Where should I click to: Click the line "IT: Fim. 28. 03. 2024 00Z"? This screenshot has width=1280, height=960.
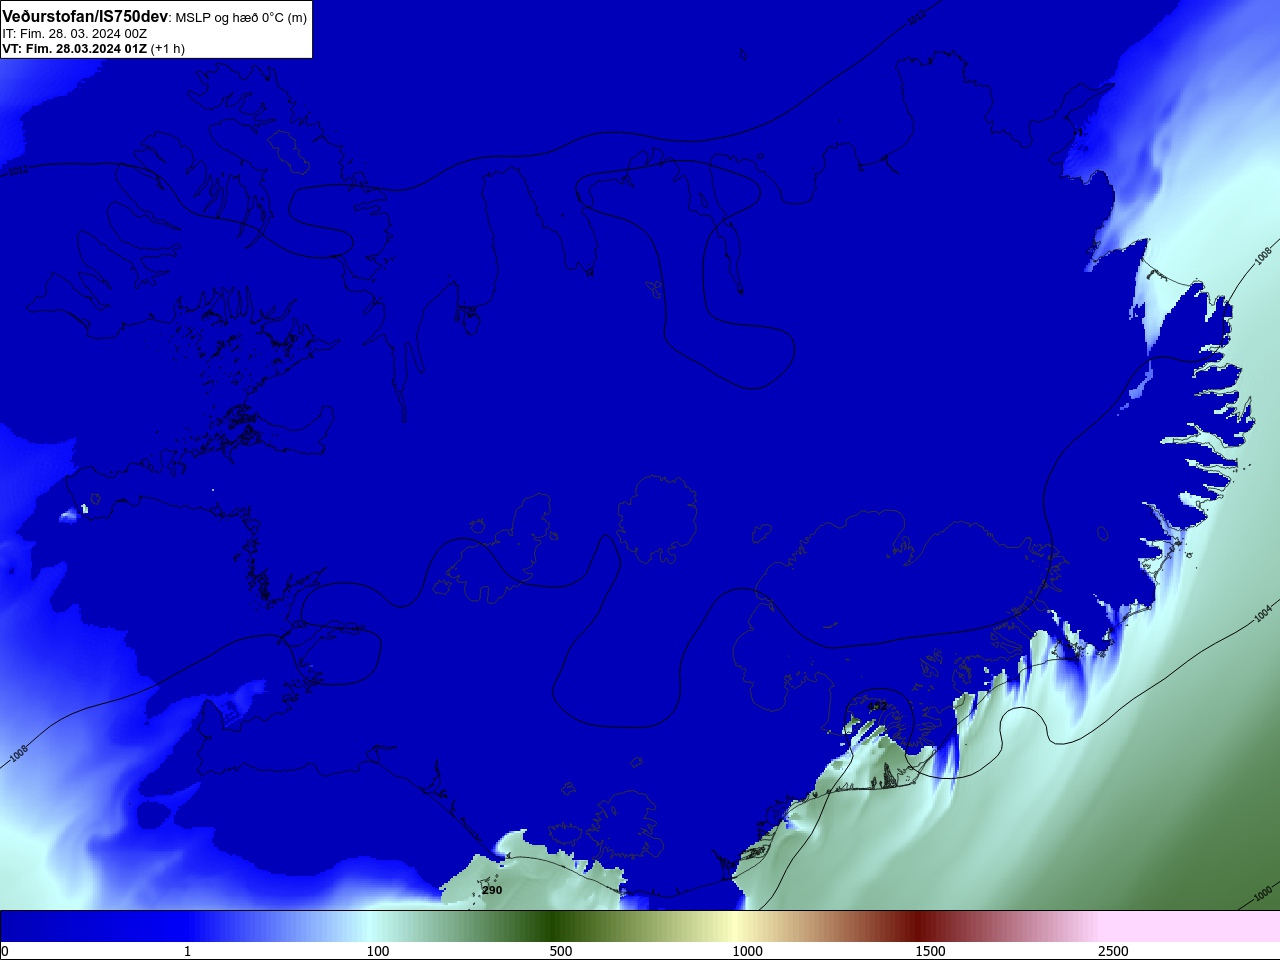point(75,34)
